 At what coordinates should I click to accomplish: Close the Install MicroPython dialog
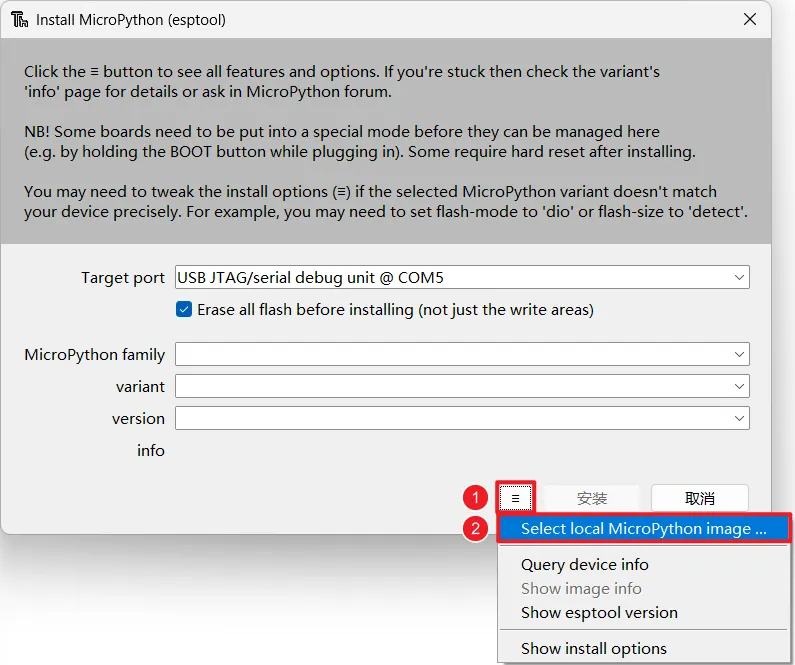point(750,19)
